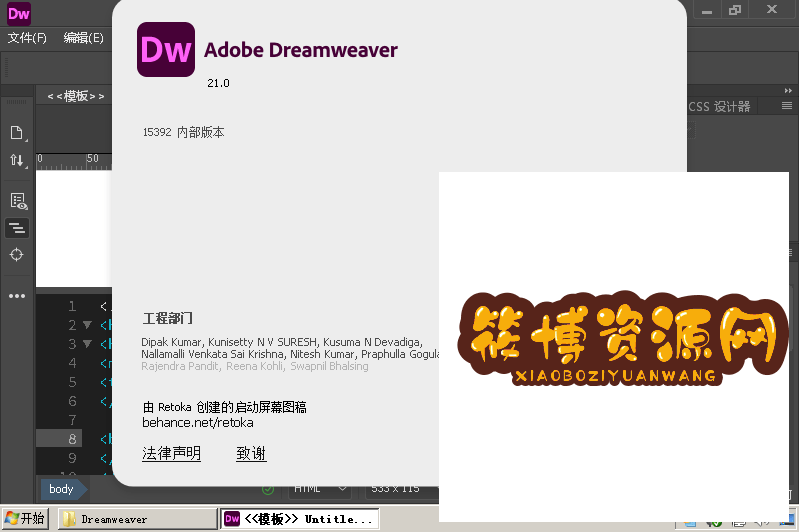Click the green check status icon
This screenshot has width=799, height=532.
pos(268,490)
